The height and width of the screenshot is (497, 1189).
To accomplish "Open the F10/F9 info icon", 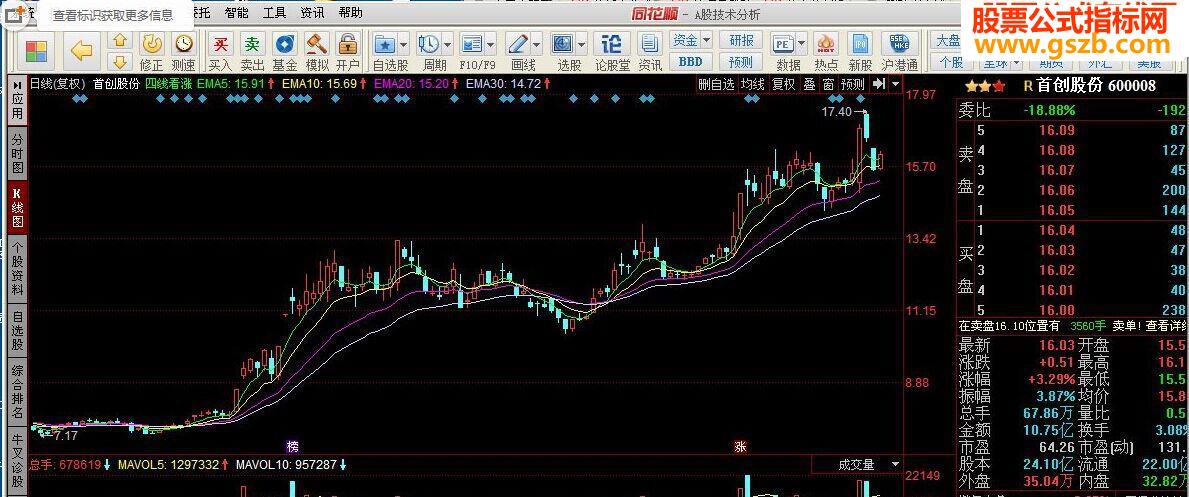I will coord(472,44).
